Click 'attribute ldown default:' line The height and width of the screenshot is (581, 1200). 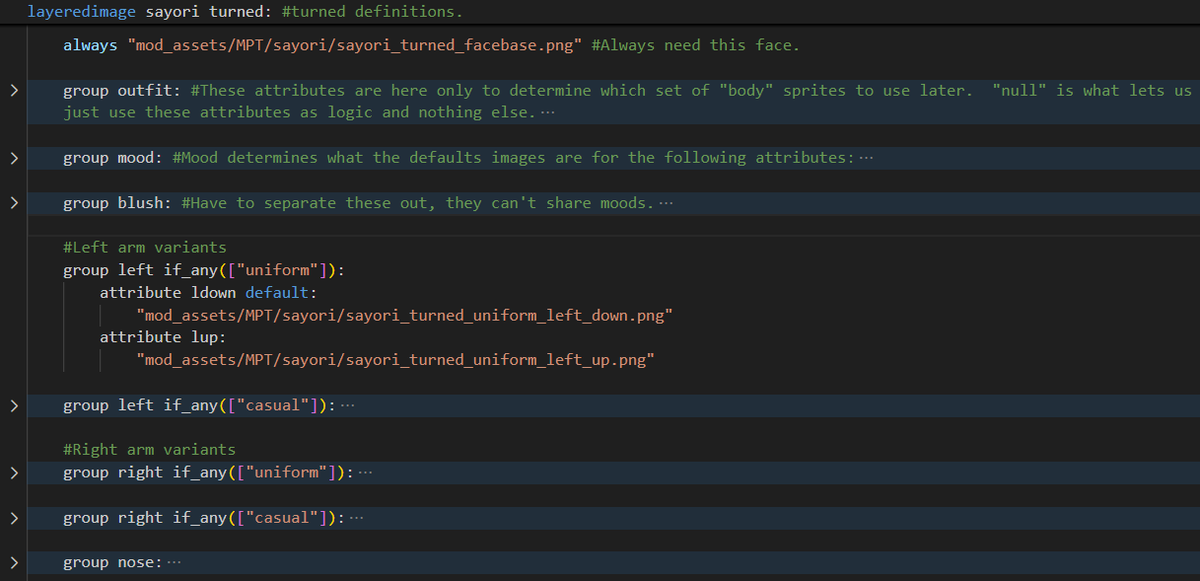tap(208, 293)
